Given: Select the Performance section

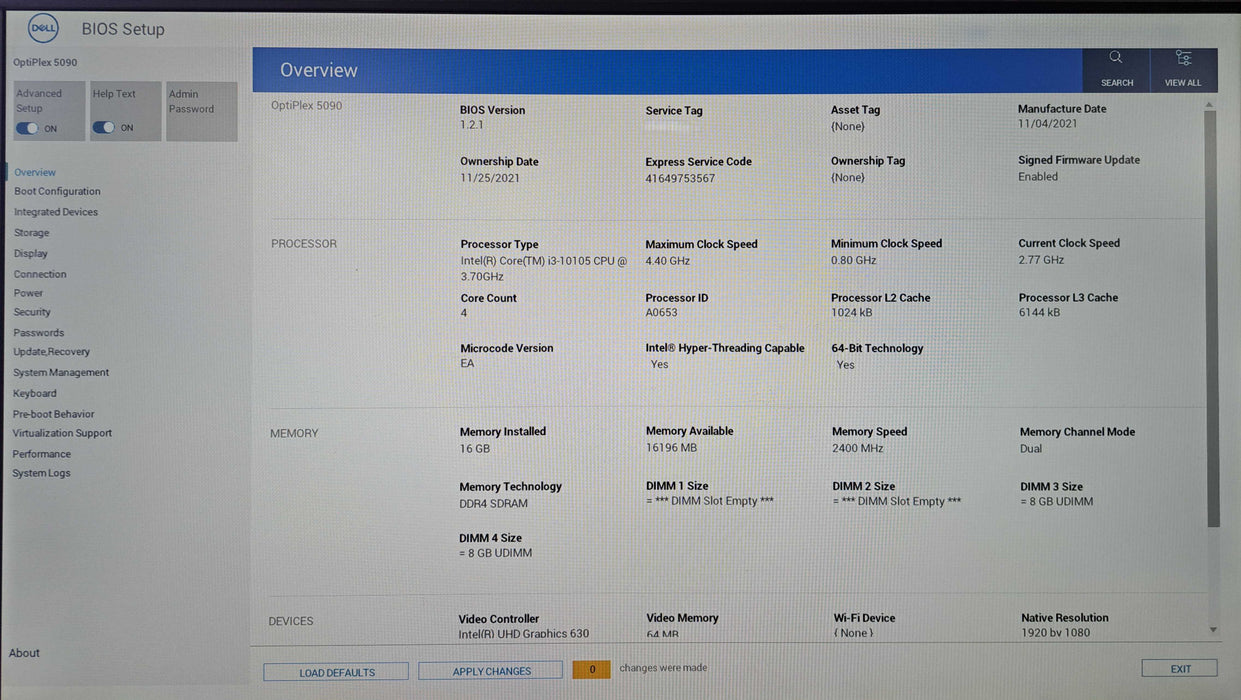Looking at the screenshot, I should click(x=41, y=453).
